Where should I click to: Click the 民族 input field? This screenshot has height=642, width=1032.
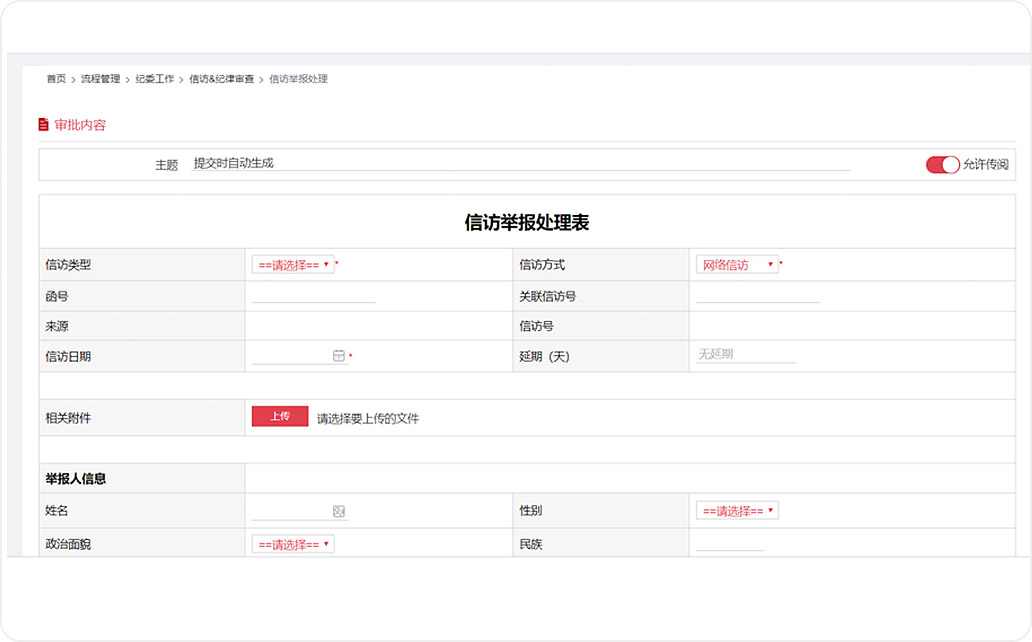point(729,545)
